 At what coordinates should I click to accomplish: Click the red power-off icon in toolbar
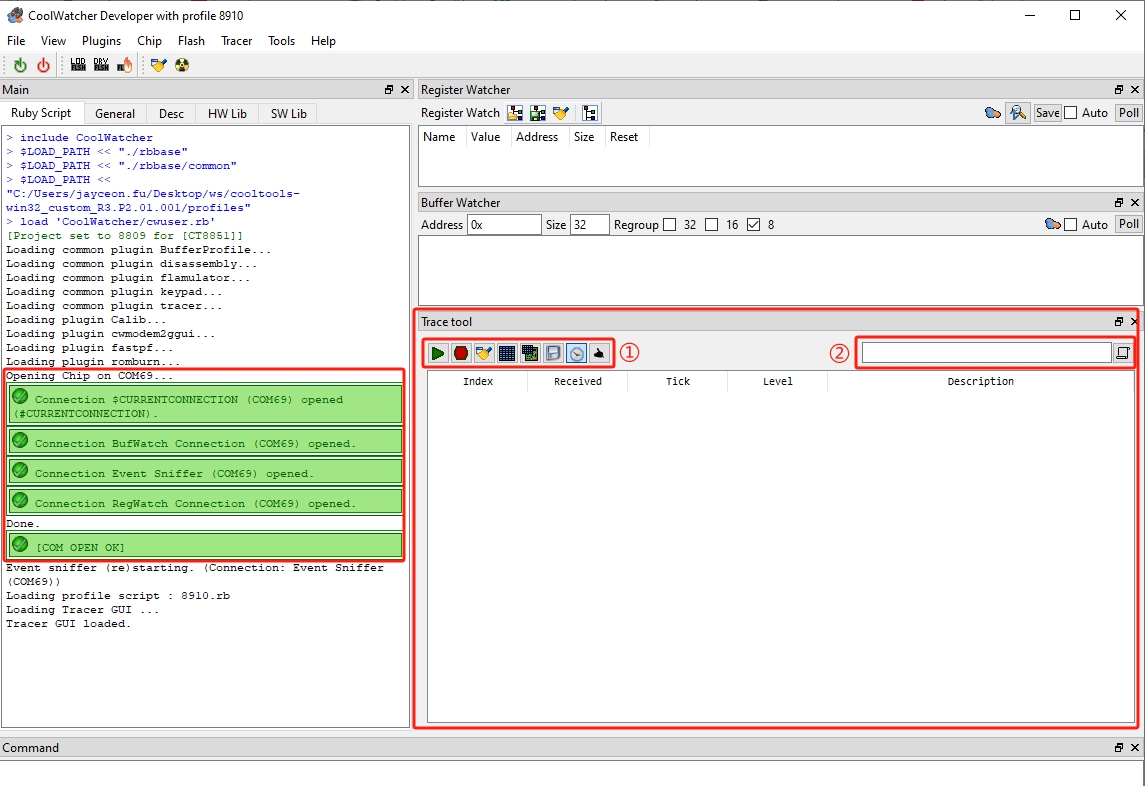click(x=43, y=65)
